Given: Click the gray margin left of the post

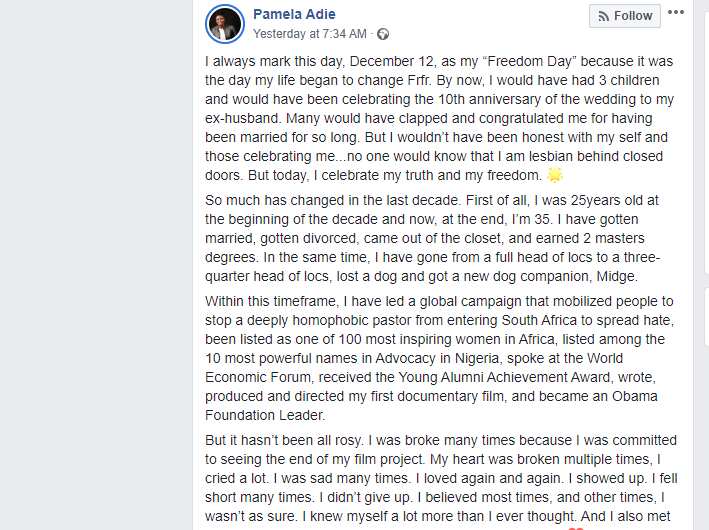Looking at the screenshot, I should click(96, 265).
